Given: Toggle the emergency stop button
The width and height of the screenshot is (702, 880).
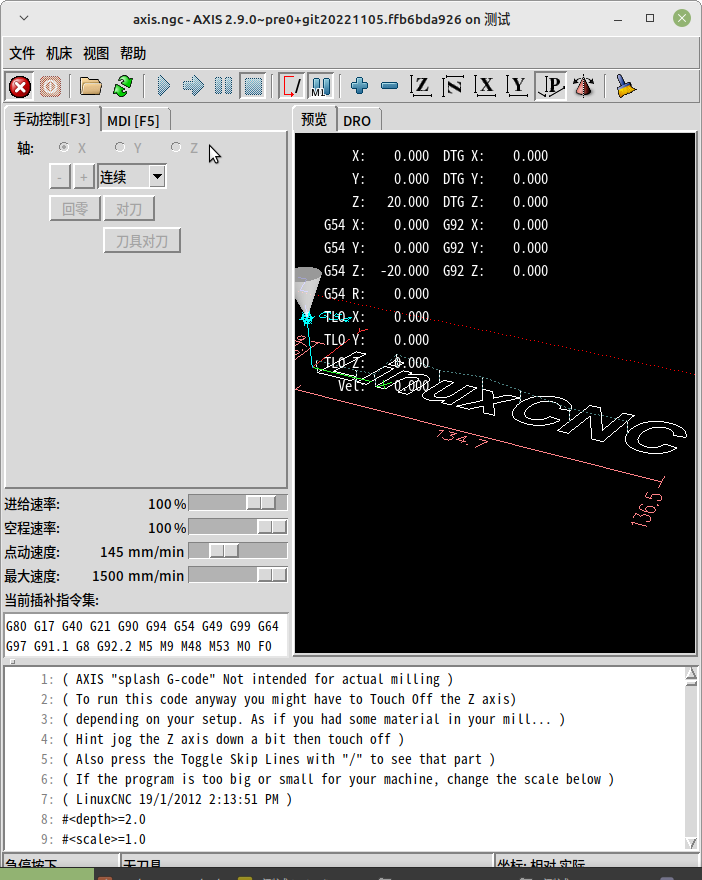Looking at the screenshot, I should [x=20, y=86].
